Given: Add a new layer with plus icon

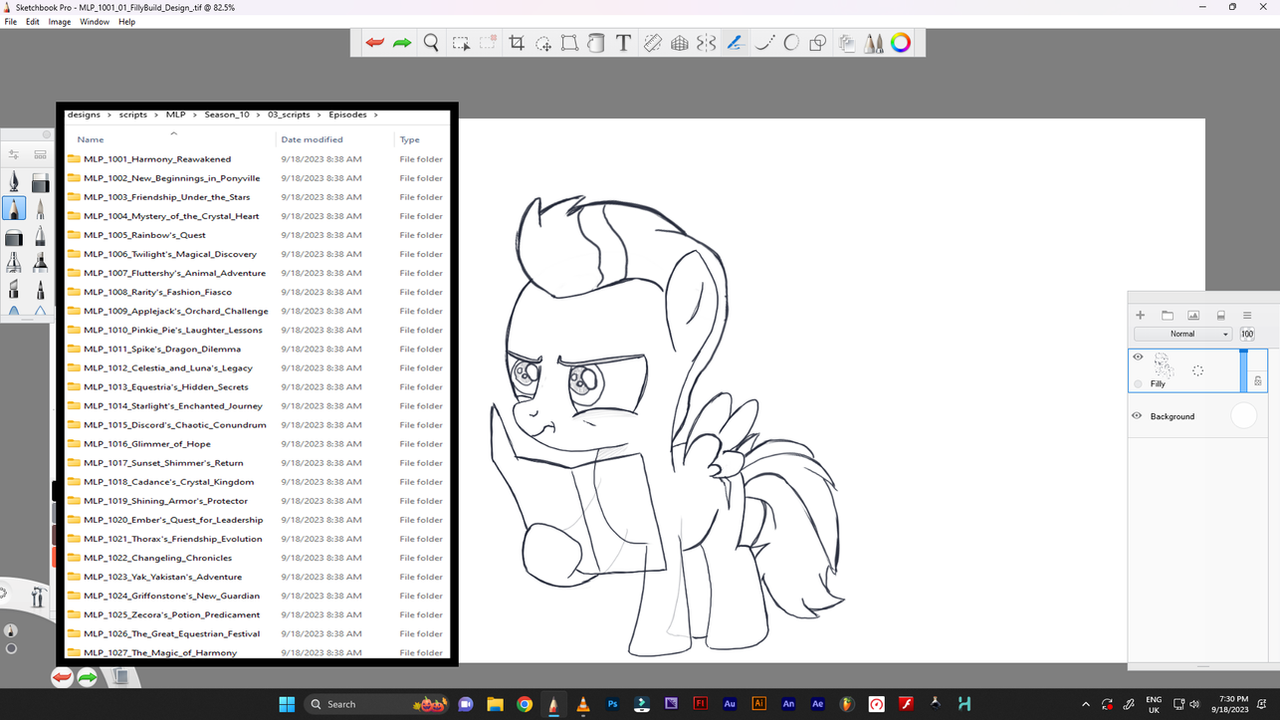Looking at the screenshot, I should (1140, 315).
